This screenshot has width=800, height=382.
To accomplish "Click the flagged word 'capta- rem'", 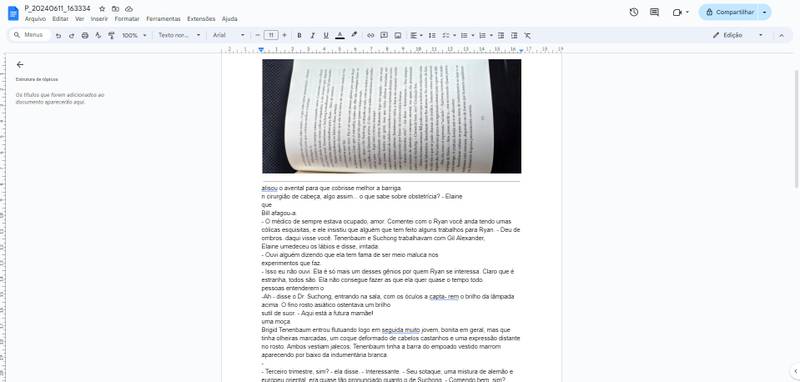I will 444,297.
